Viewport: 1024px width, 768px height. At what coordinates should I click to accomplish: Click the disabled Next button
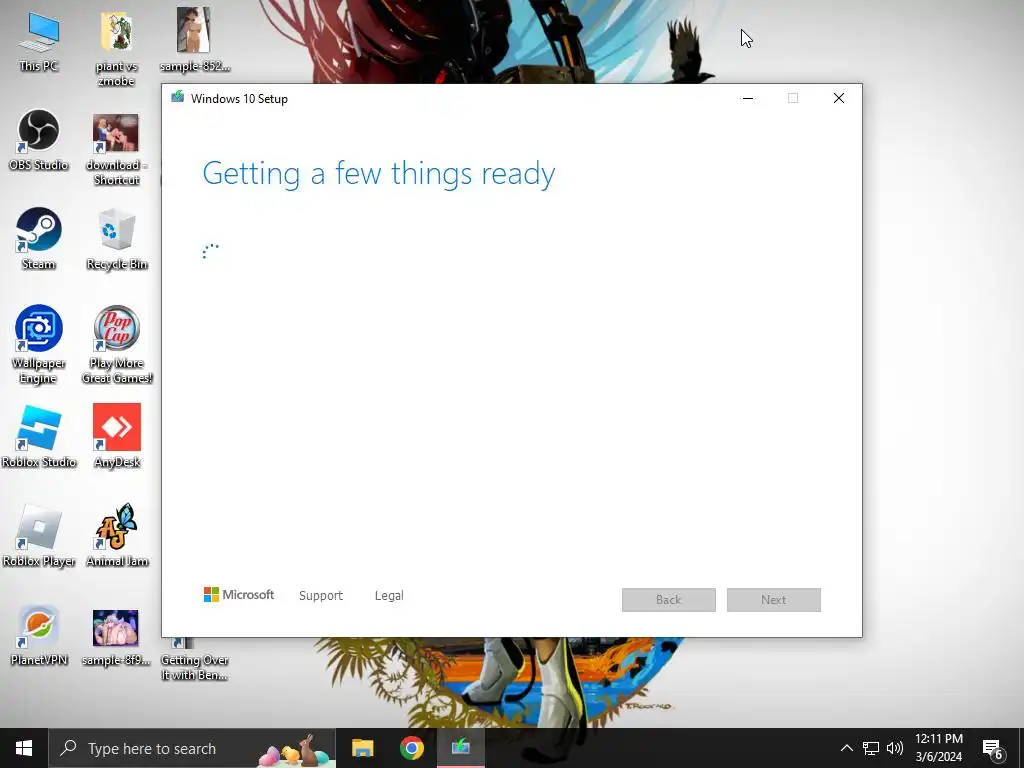tap(773, 600)
